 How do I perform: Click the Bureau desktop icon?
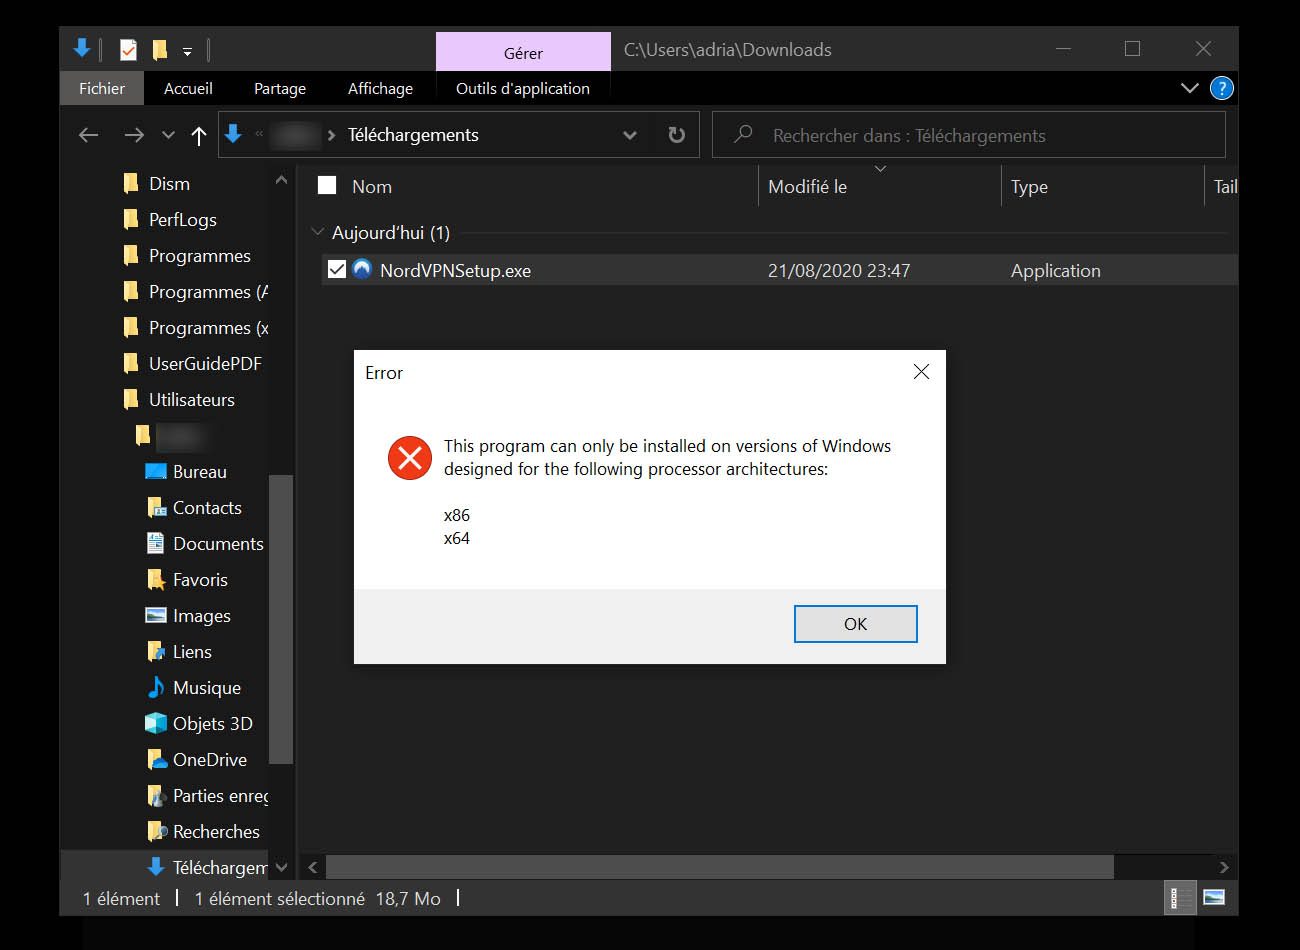156,471
